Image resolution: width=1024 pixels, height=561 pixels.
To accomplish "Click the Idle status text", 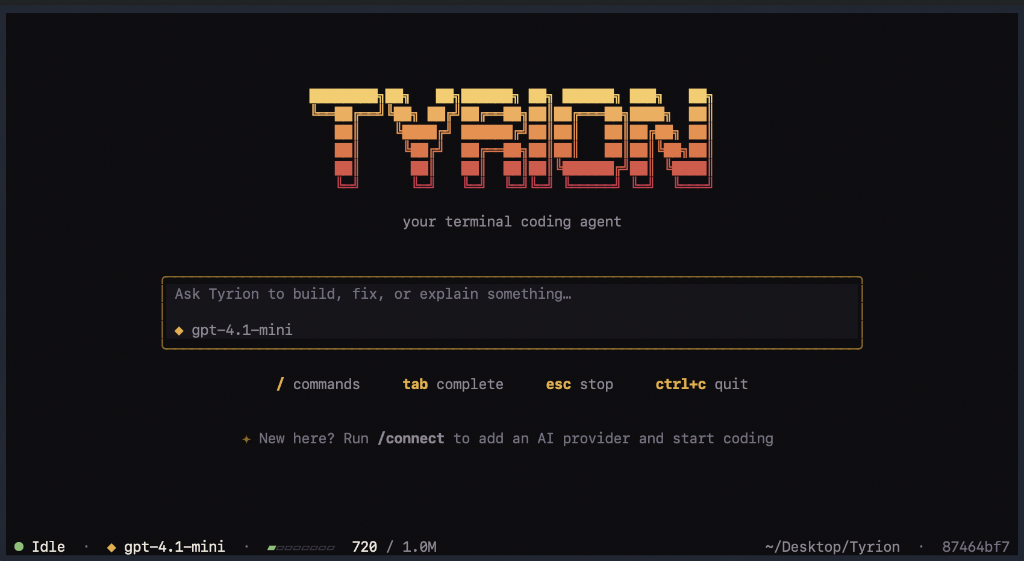I will coord(48,547).
